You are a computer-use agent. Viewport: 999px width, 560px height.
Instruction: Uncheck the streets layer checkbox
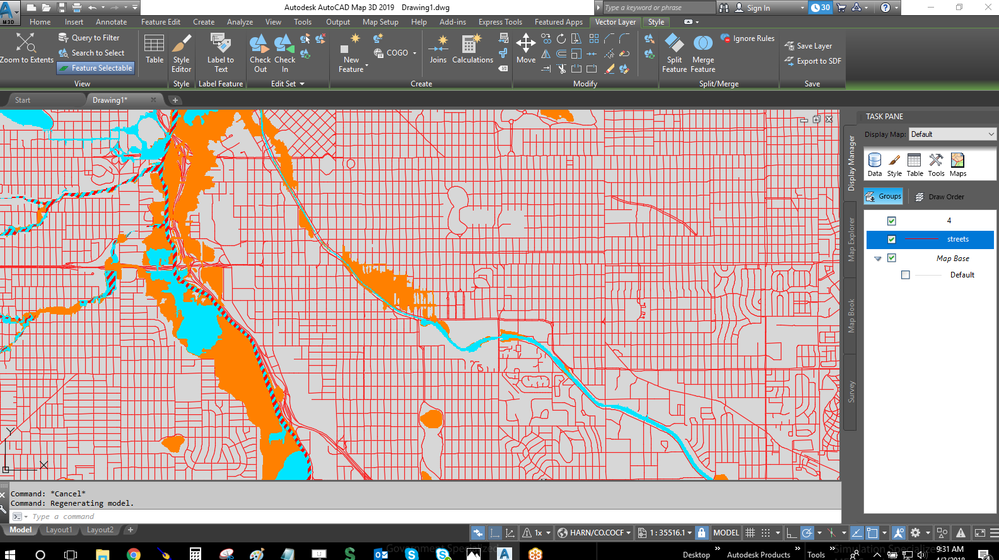tap(891, 240)
